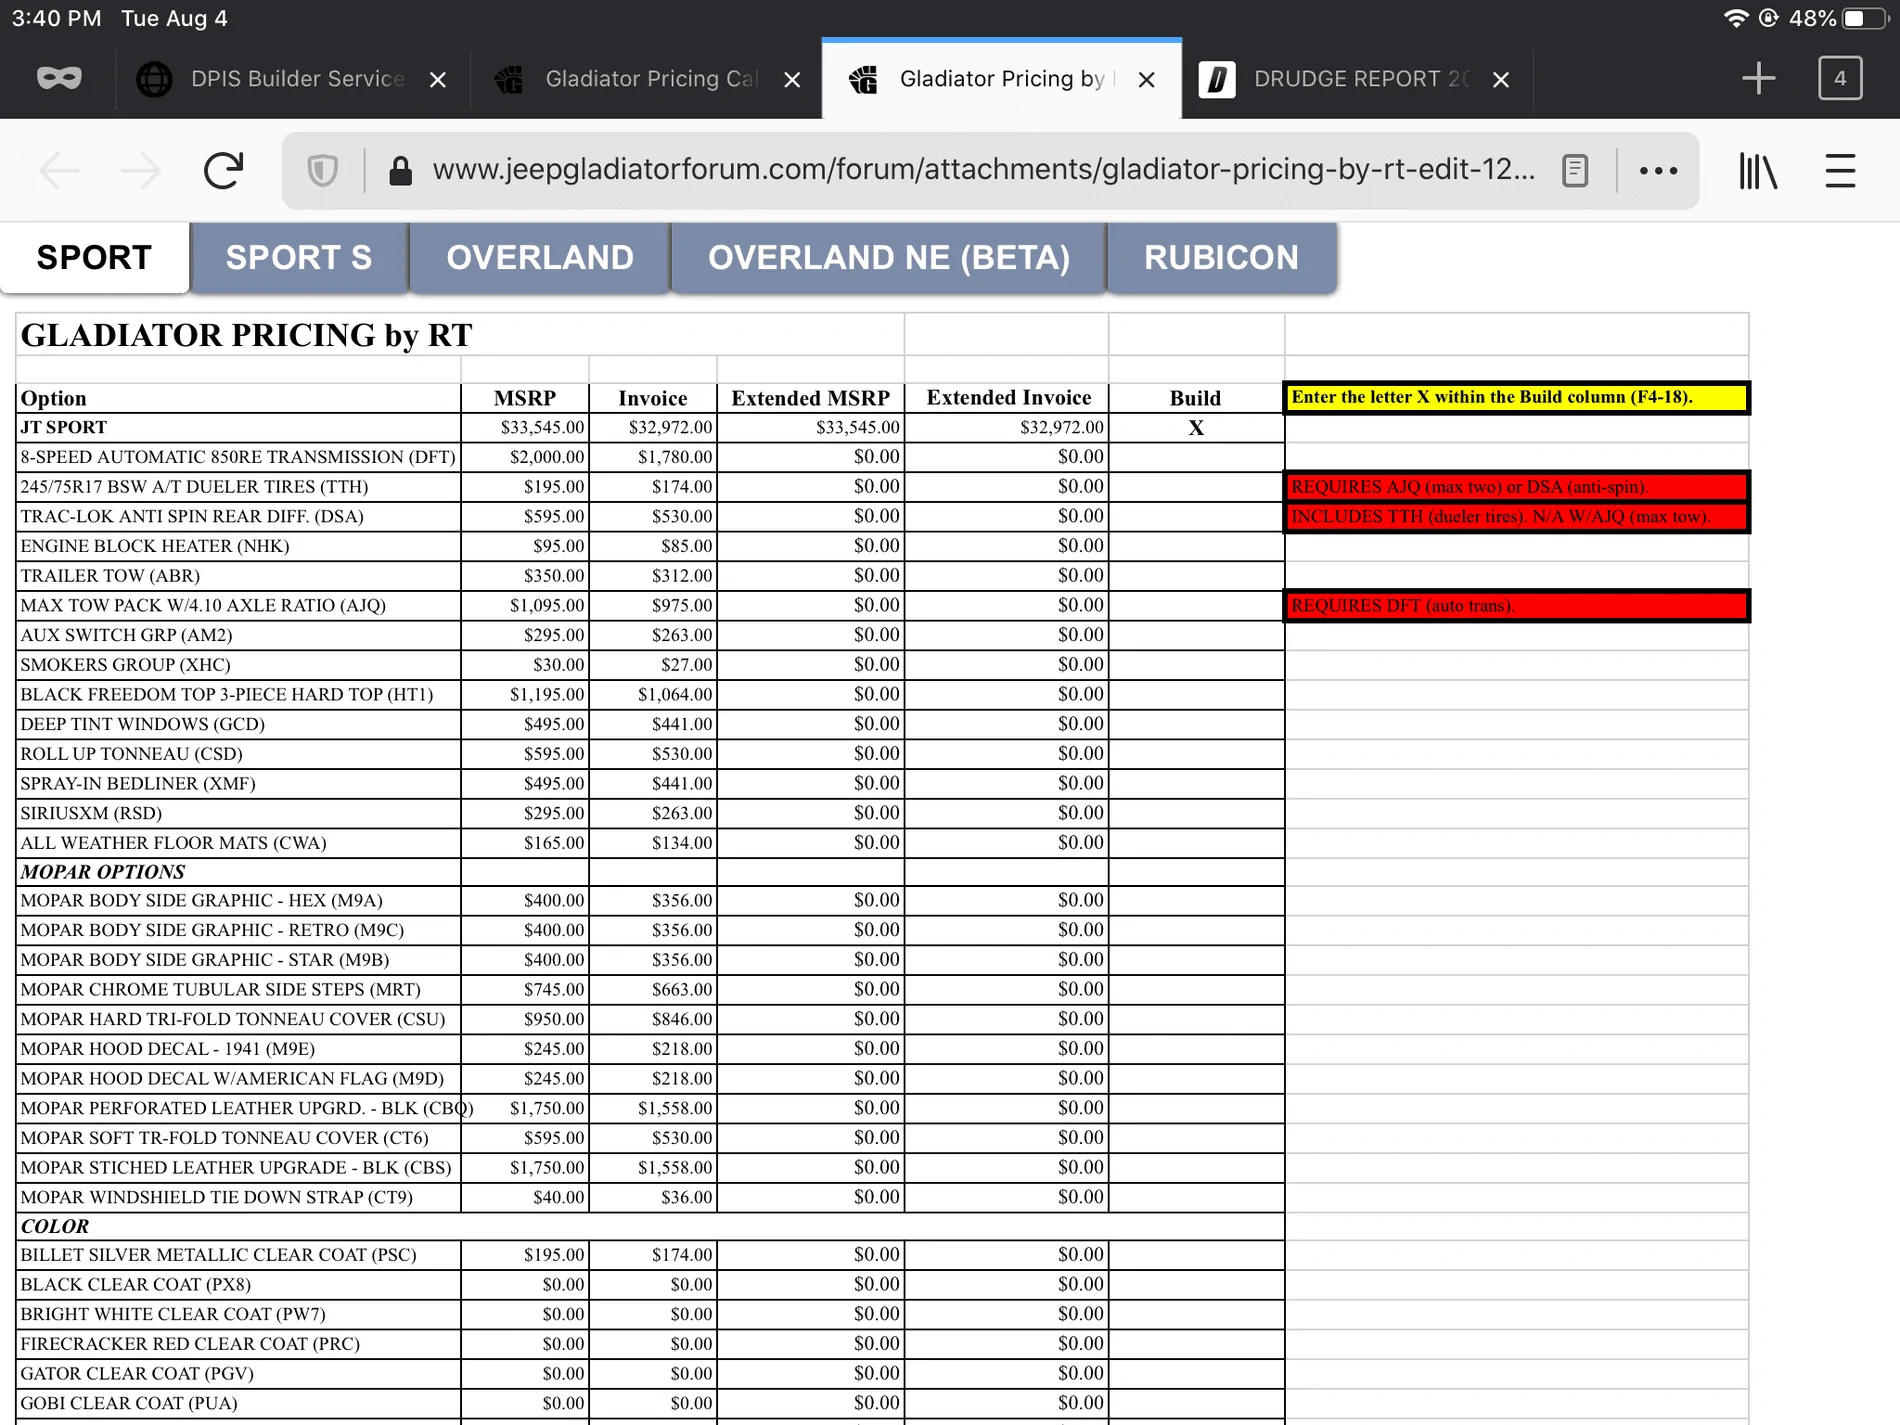This screenshot has height=1425, width=1900.
Task: Open the tab count overview button
Action: pyautogui.click(x=1840, y=78)
